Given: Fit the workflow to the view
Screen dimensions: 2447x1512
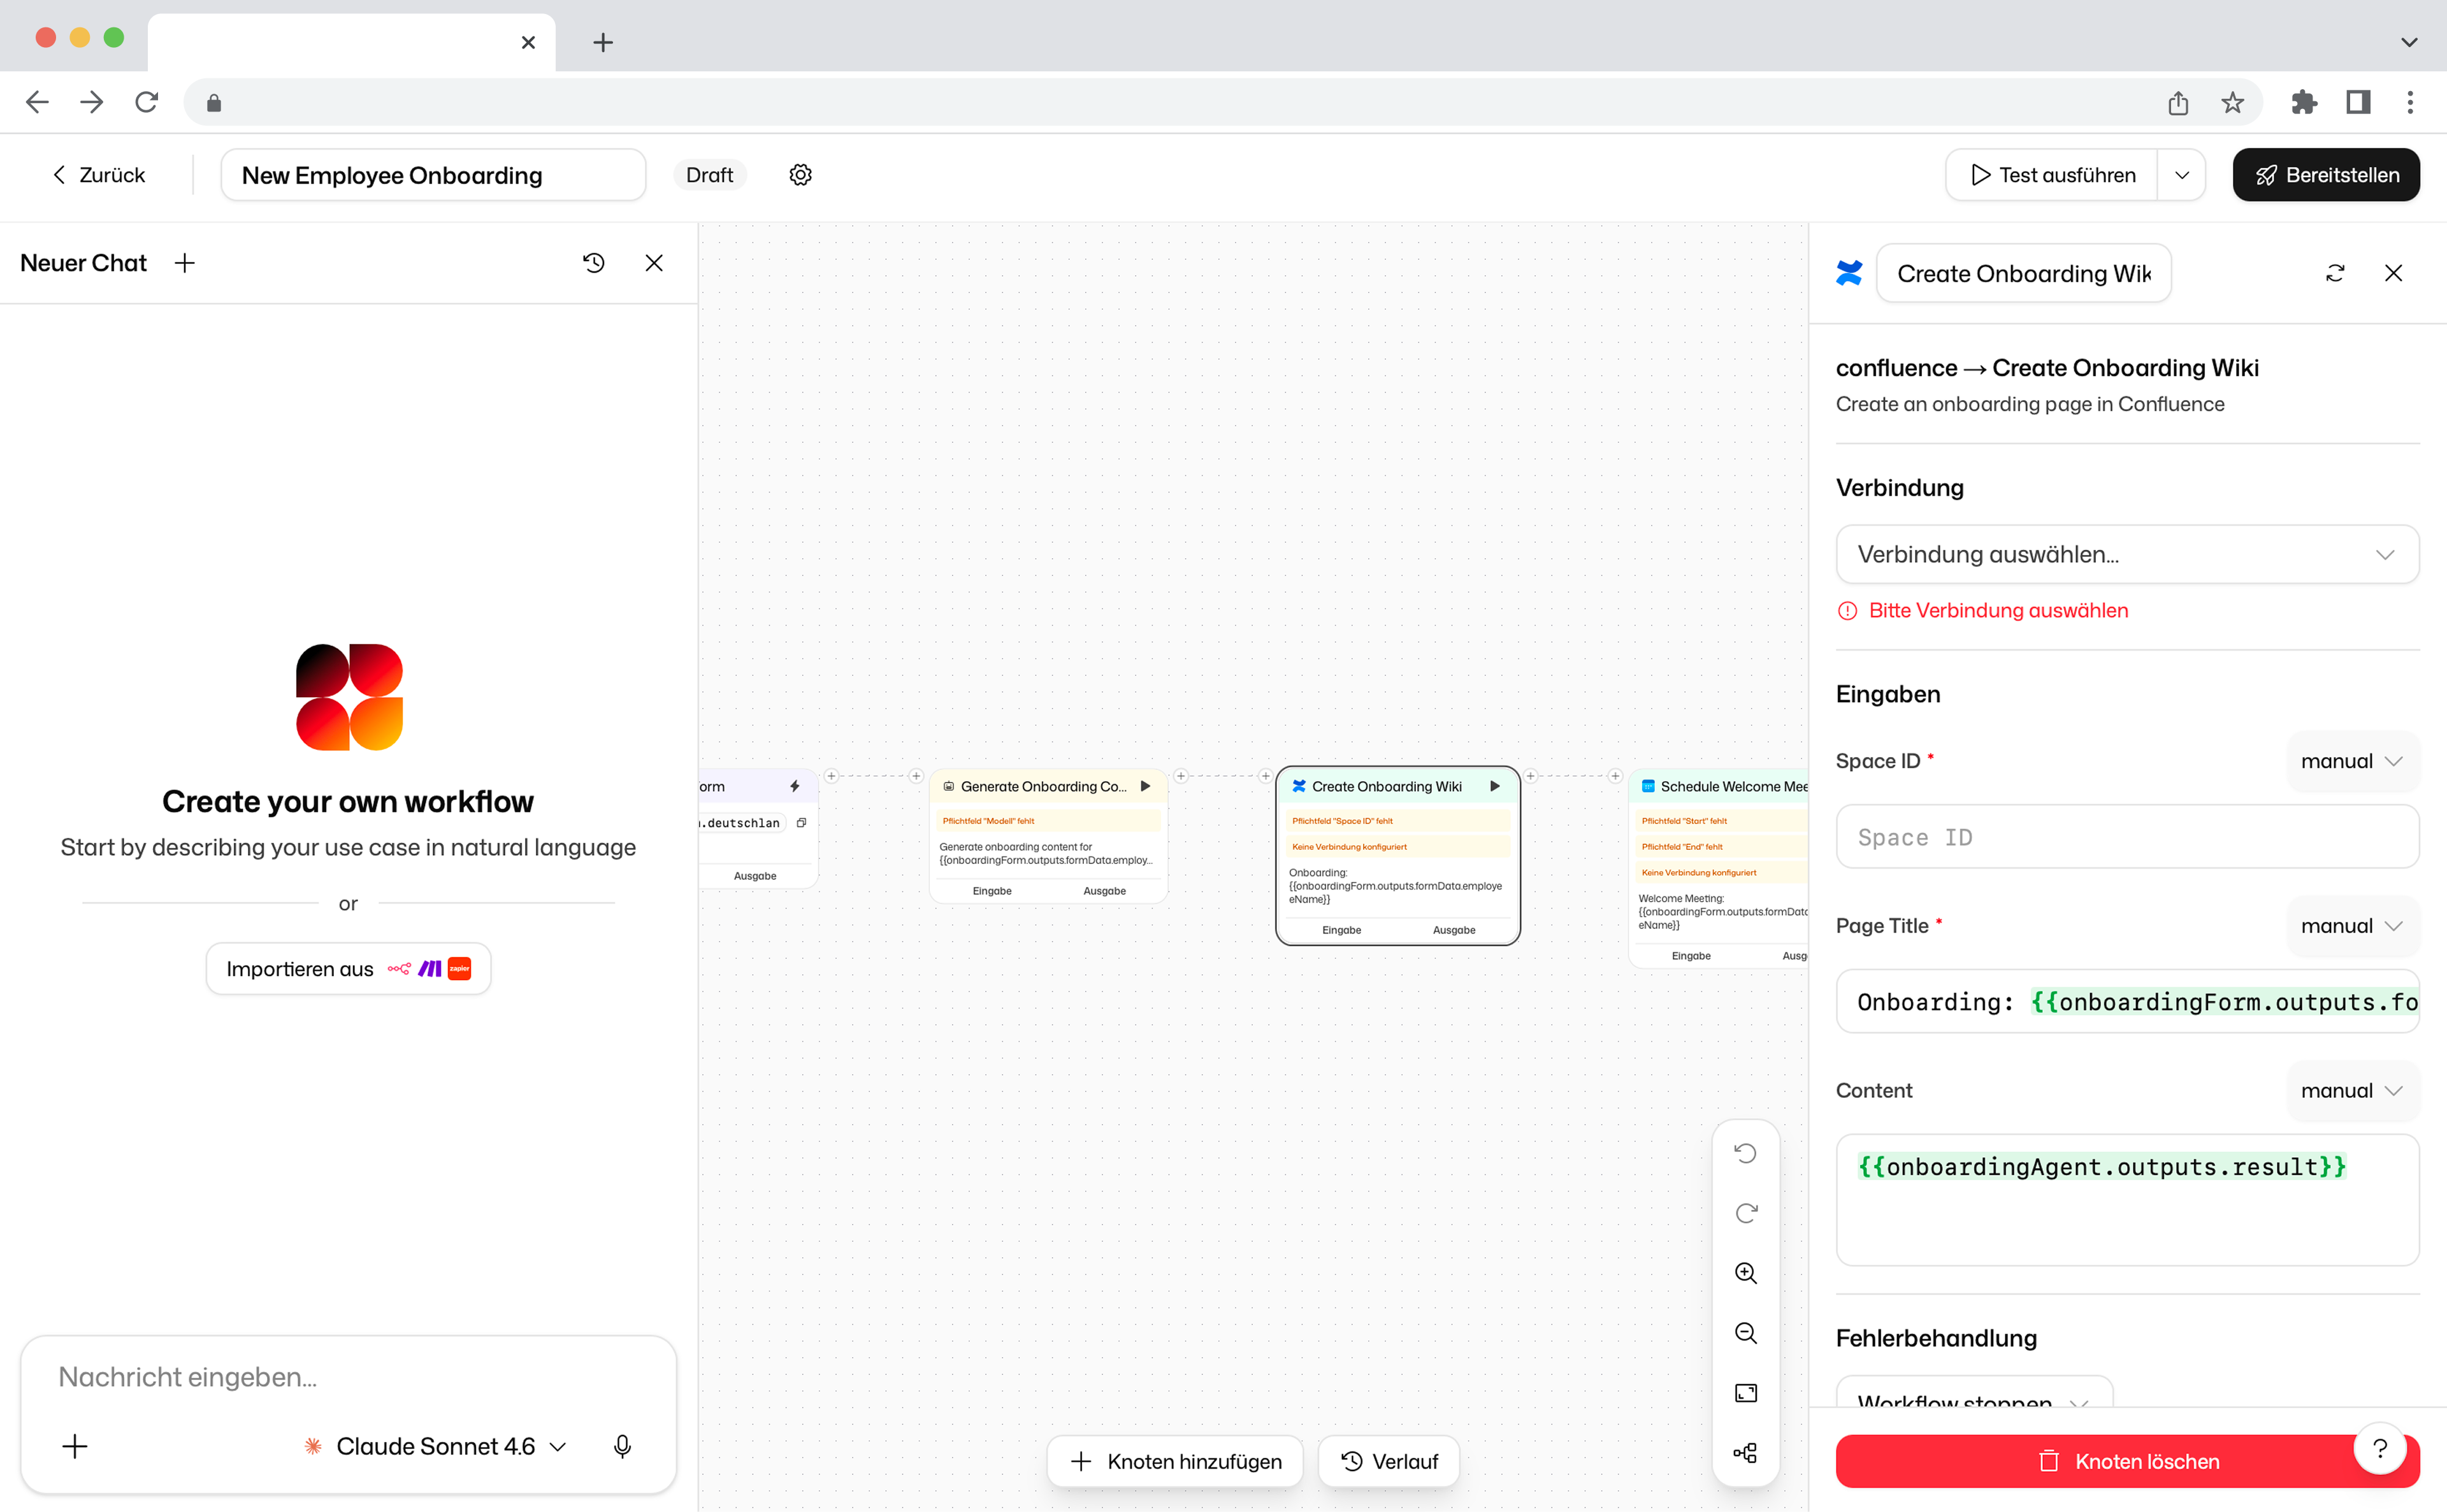Looking at the screenshot, I should click(x=1746, y=1392).
